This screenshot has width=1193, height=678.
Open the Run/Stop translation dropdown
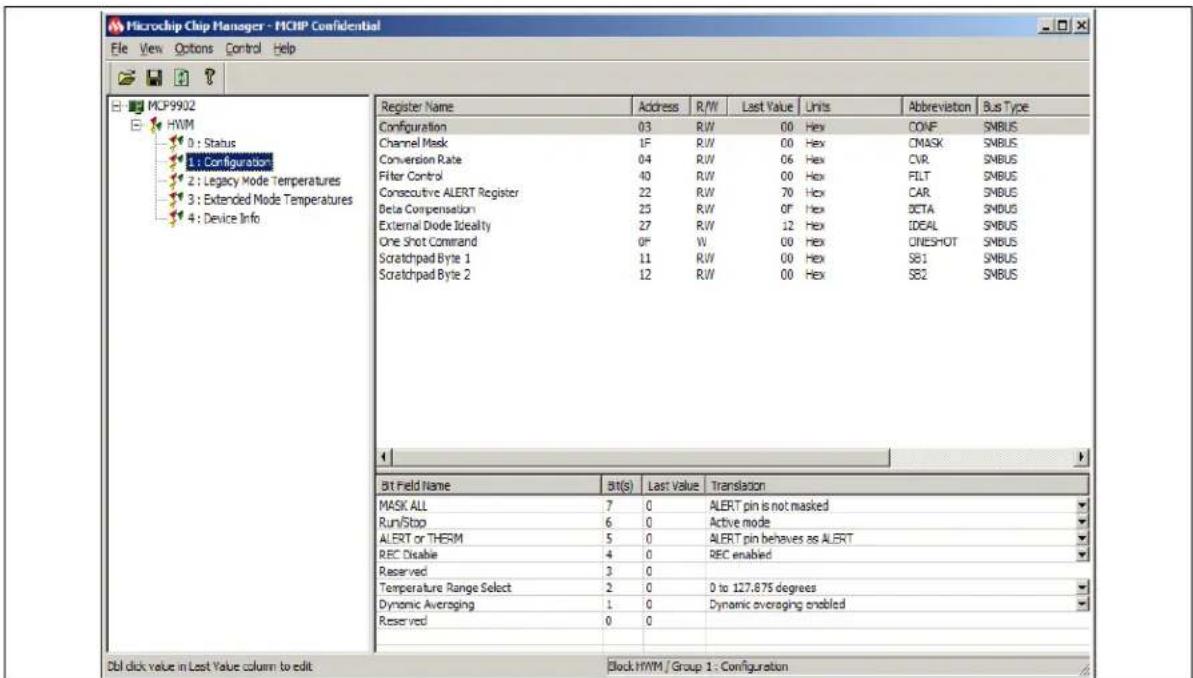tap(1083, 522)
